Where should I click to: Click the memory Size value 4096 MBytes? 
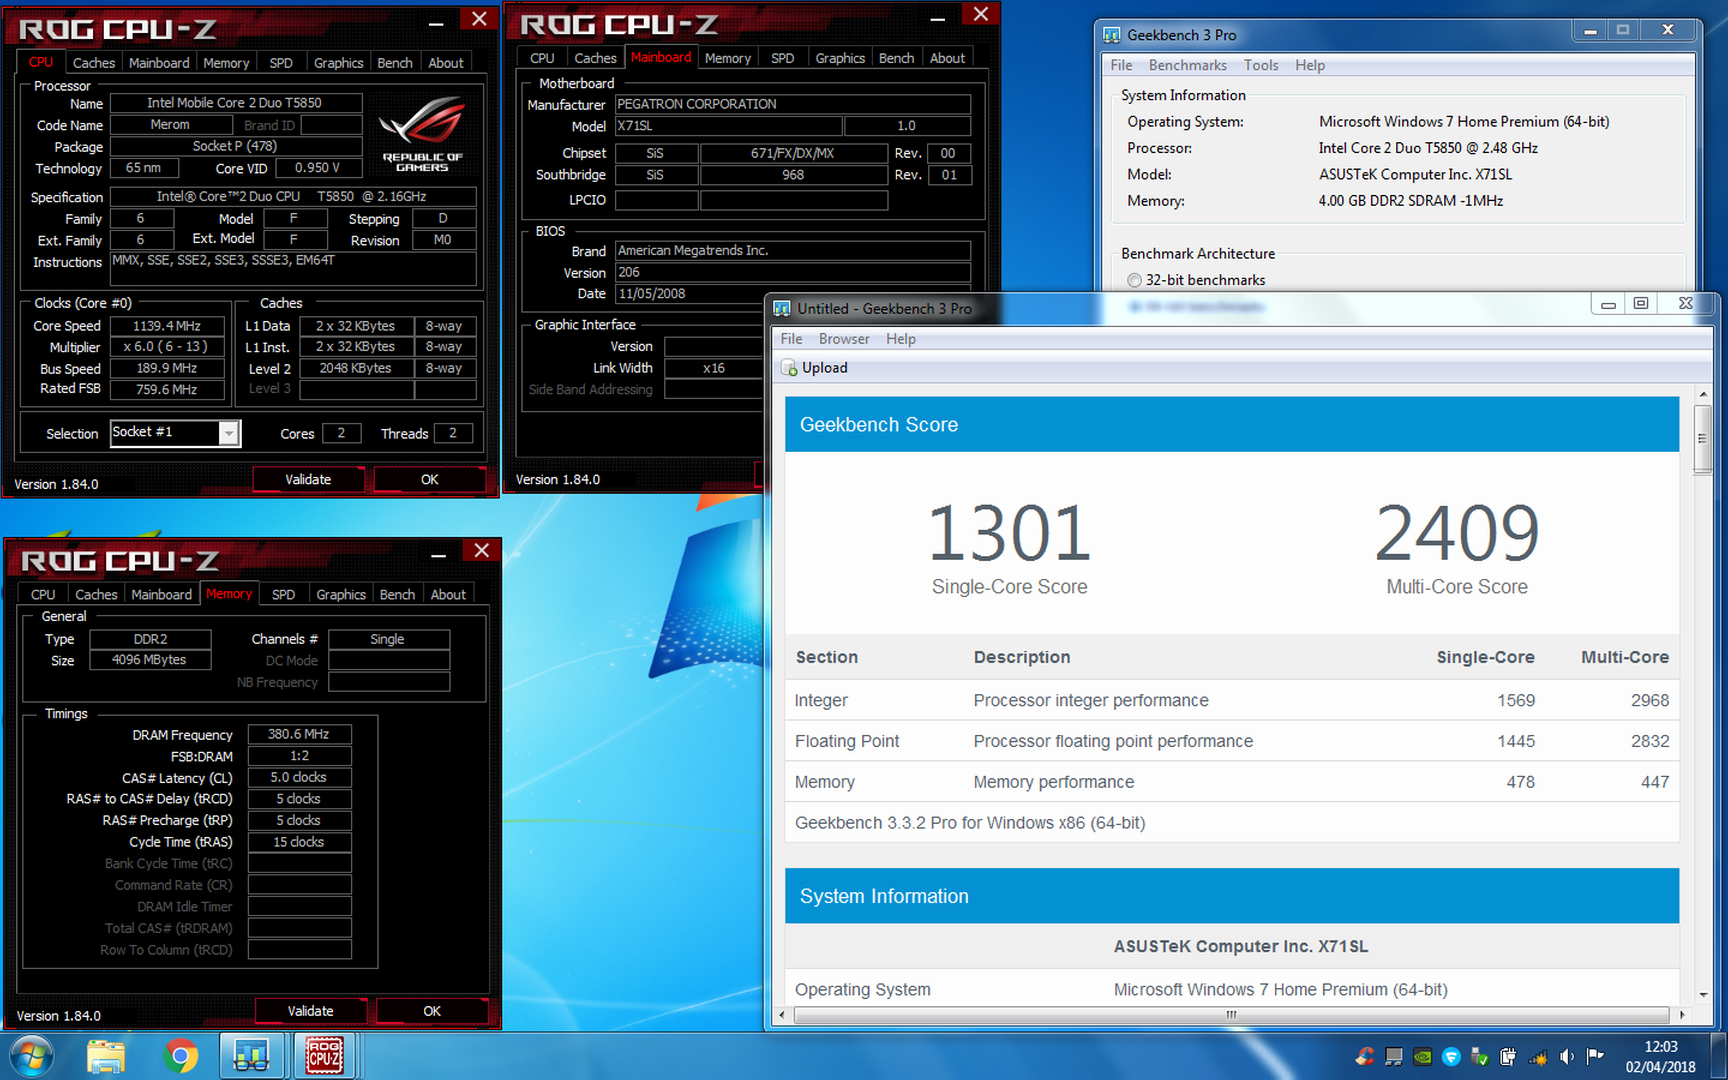tap(150, 660)
